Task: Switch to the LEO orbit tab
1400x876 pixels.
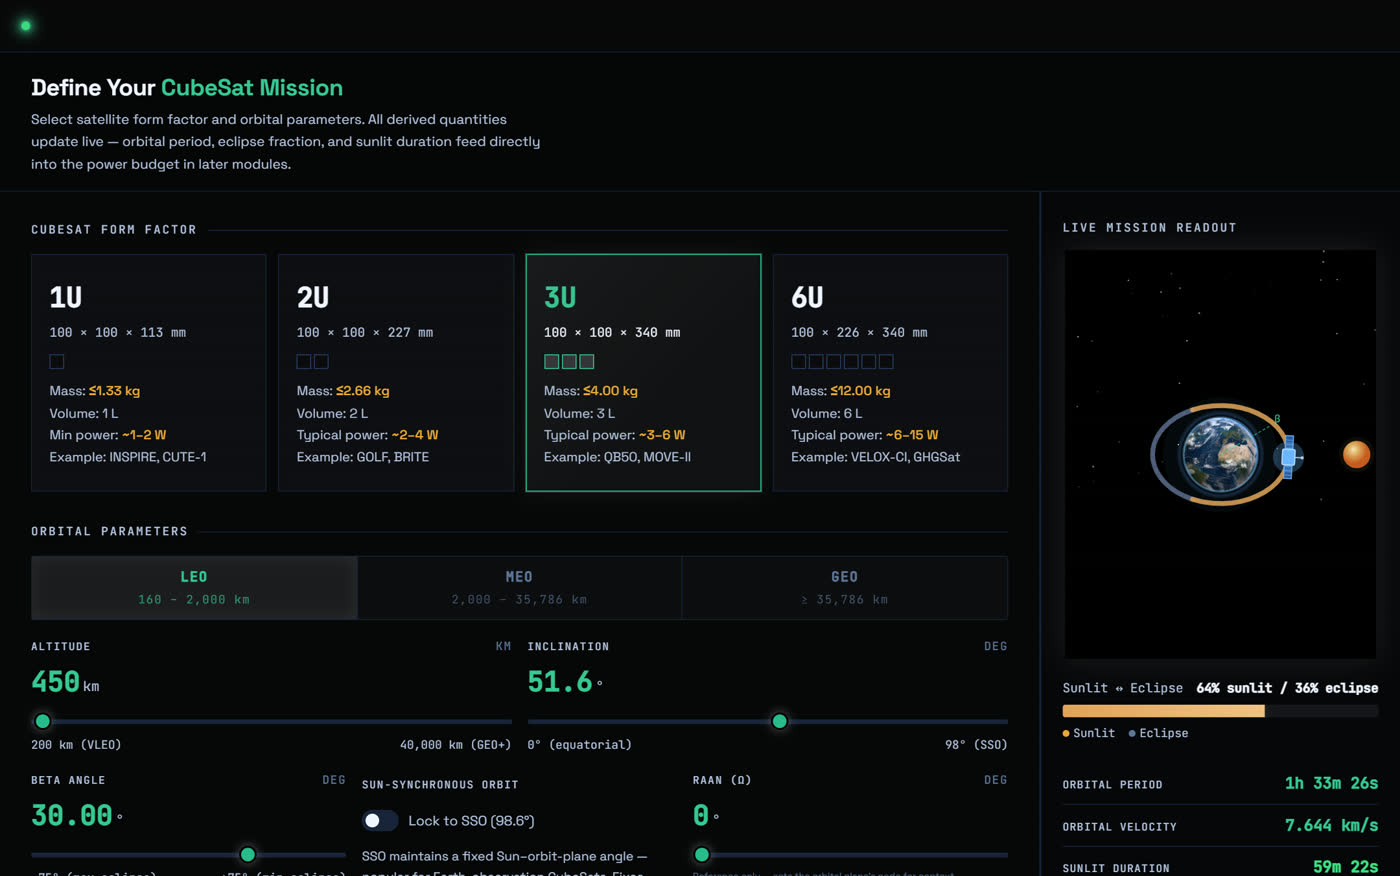Action: tap(194, 588)
